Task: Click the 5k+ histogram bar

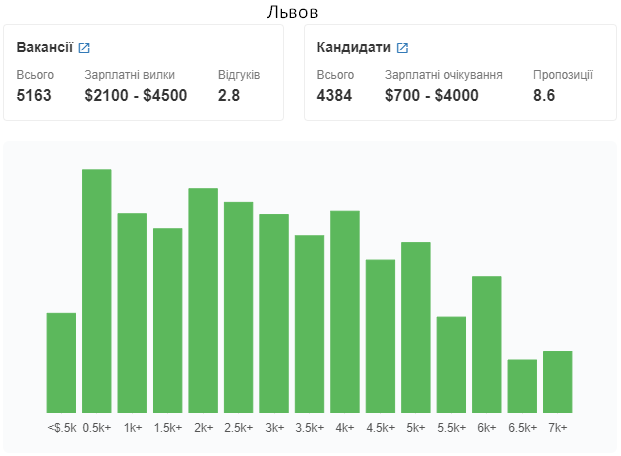Action: (x=416, y=327)
